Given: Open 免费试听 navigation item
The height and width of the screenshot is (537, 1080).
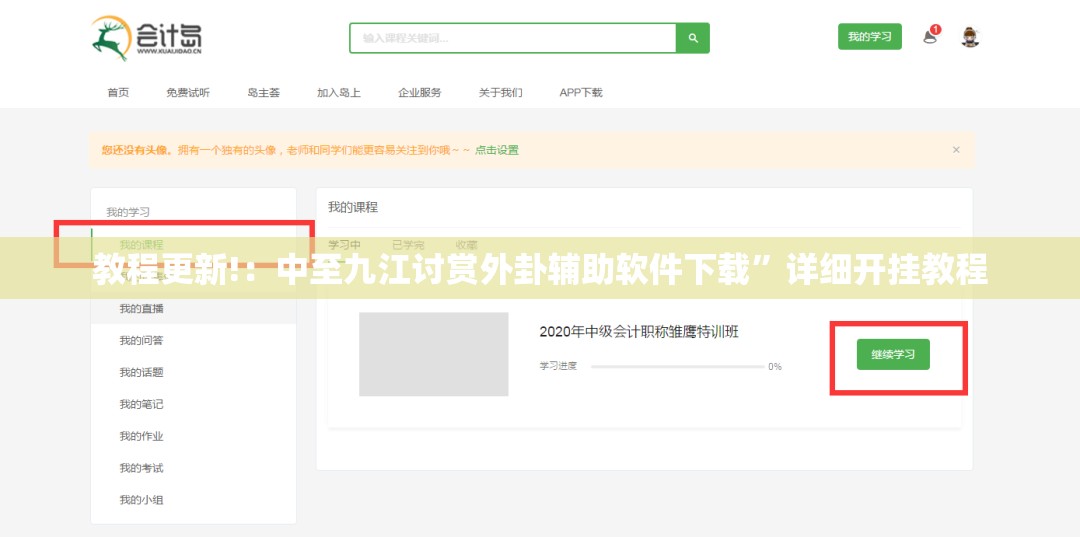Looking at the screenshot, I should [187, 92].
